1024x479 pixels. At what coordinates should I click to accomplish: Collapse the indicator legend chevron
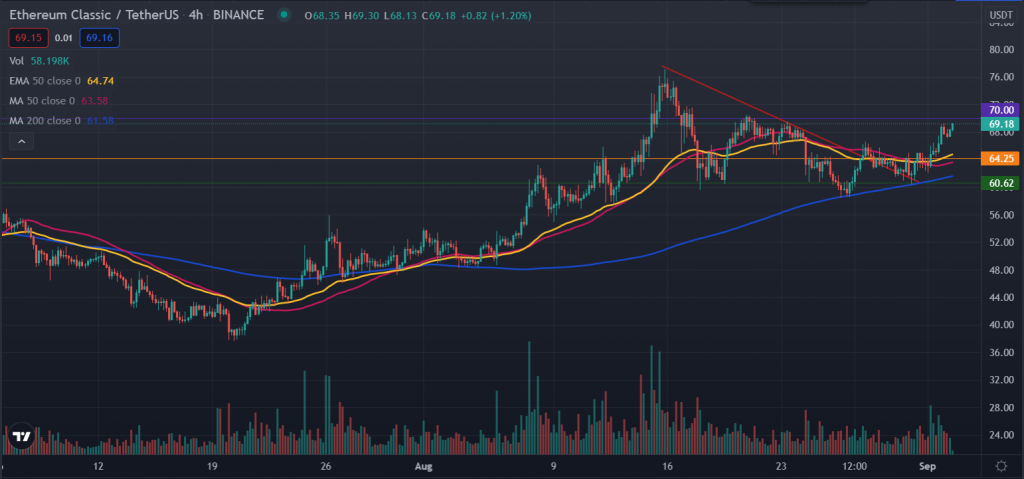point(22,141)
